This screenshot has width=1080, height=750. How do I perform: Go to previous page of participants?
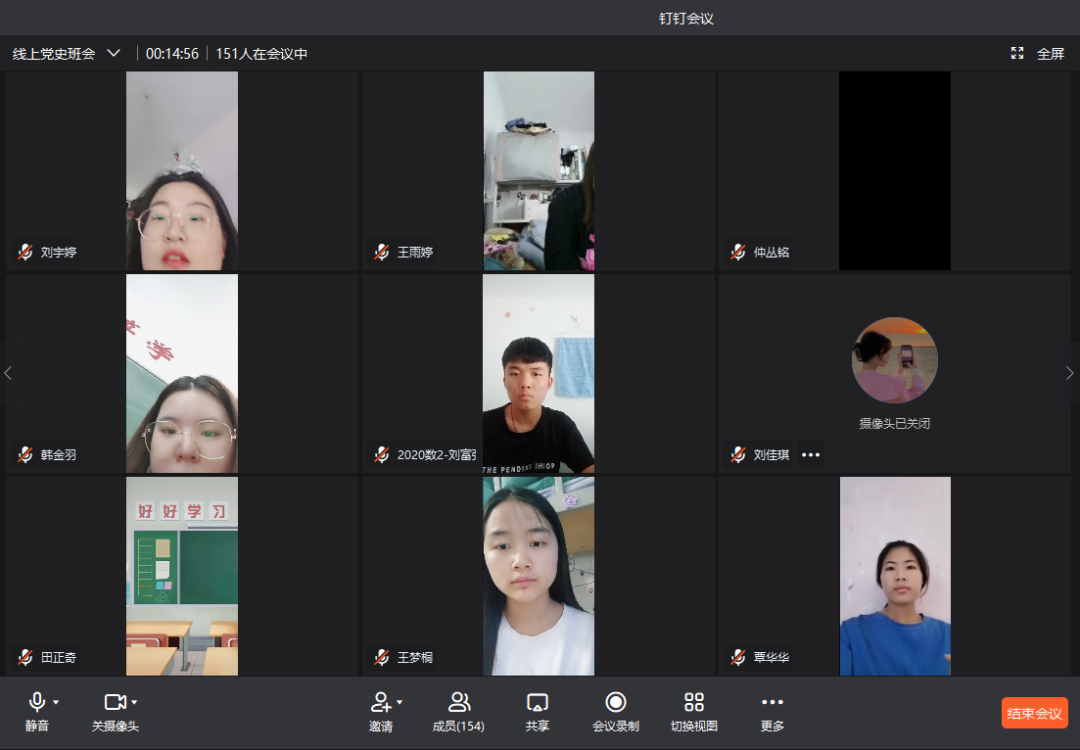tap(9, 373)
